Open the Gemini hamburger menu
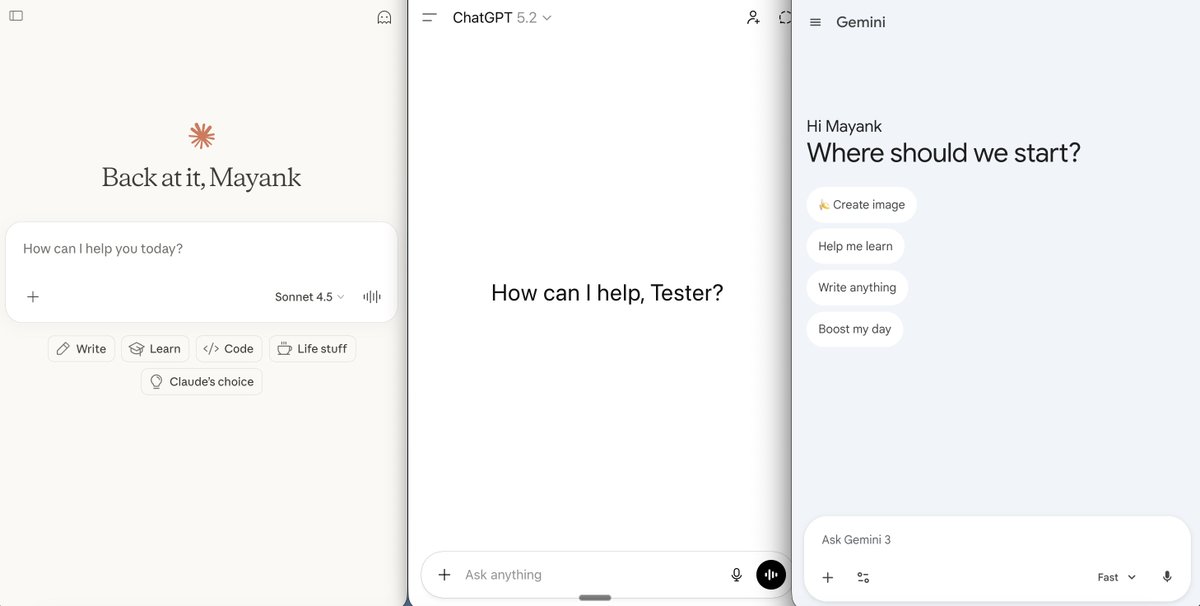 point(815,22)
